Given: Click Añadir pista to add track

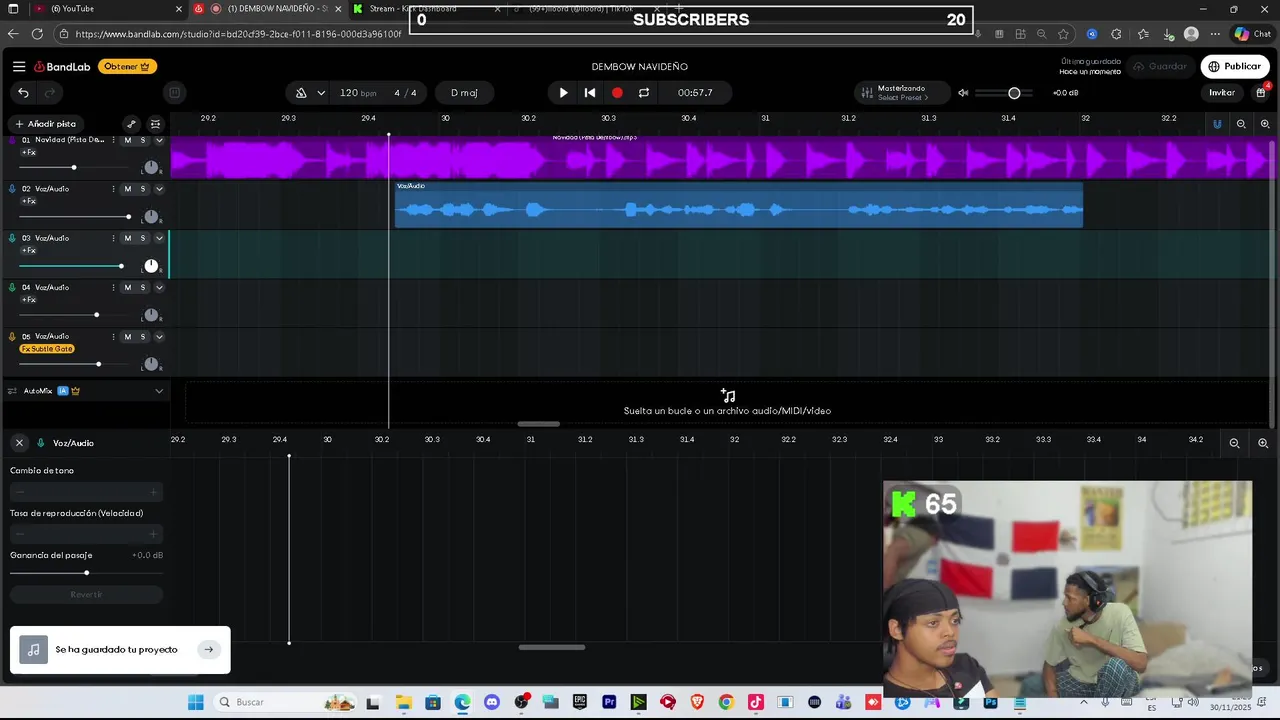Looking at the screenshot, I should (x=45, y=124).
